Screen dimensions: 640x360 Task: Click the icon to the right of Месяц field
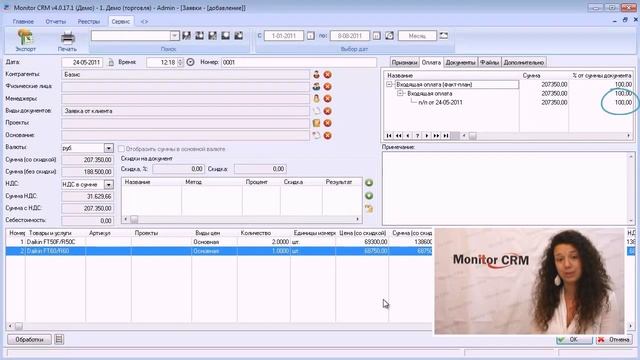444,36
